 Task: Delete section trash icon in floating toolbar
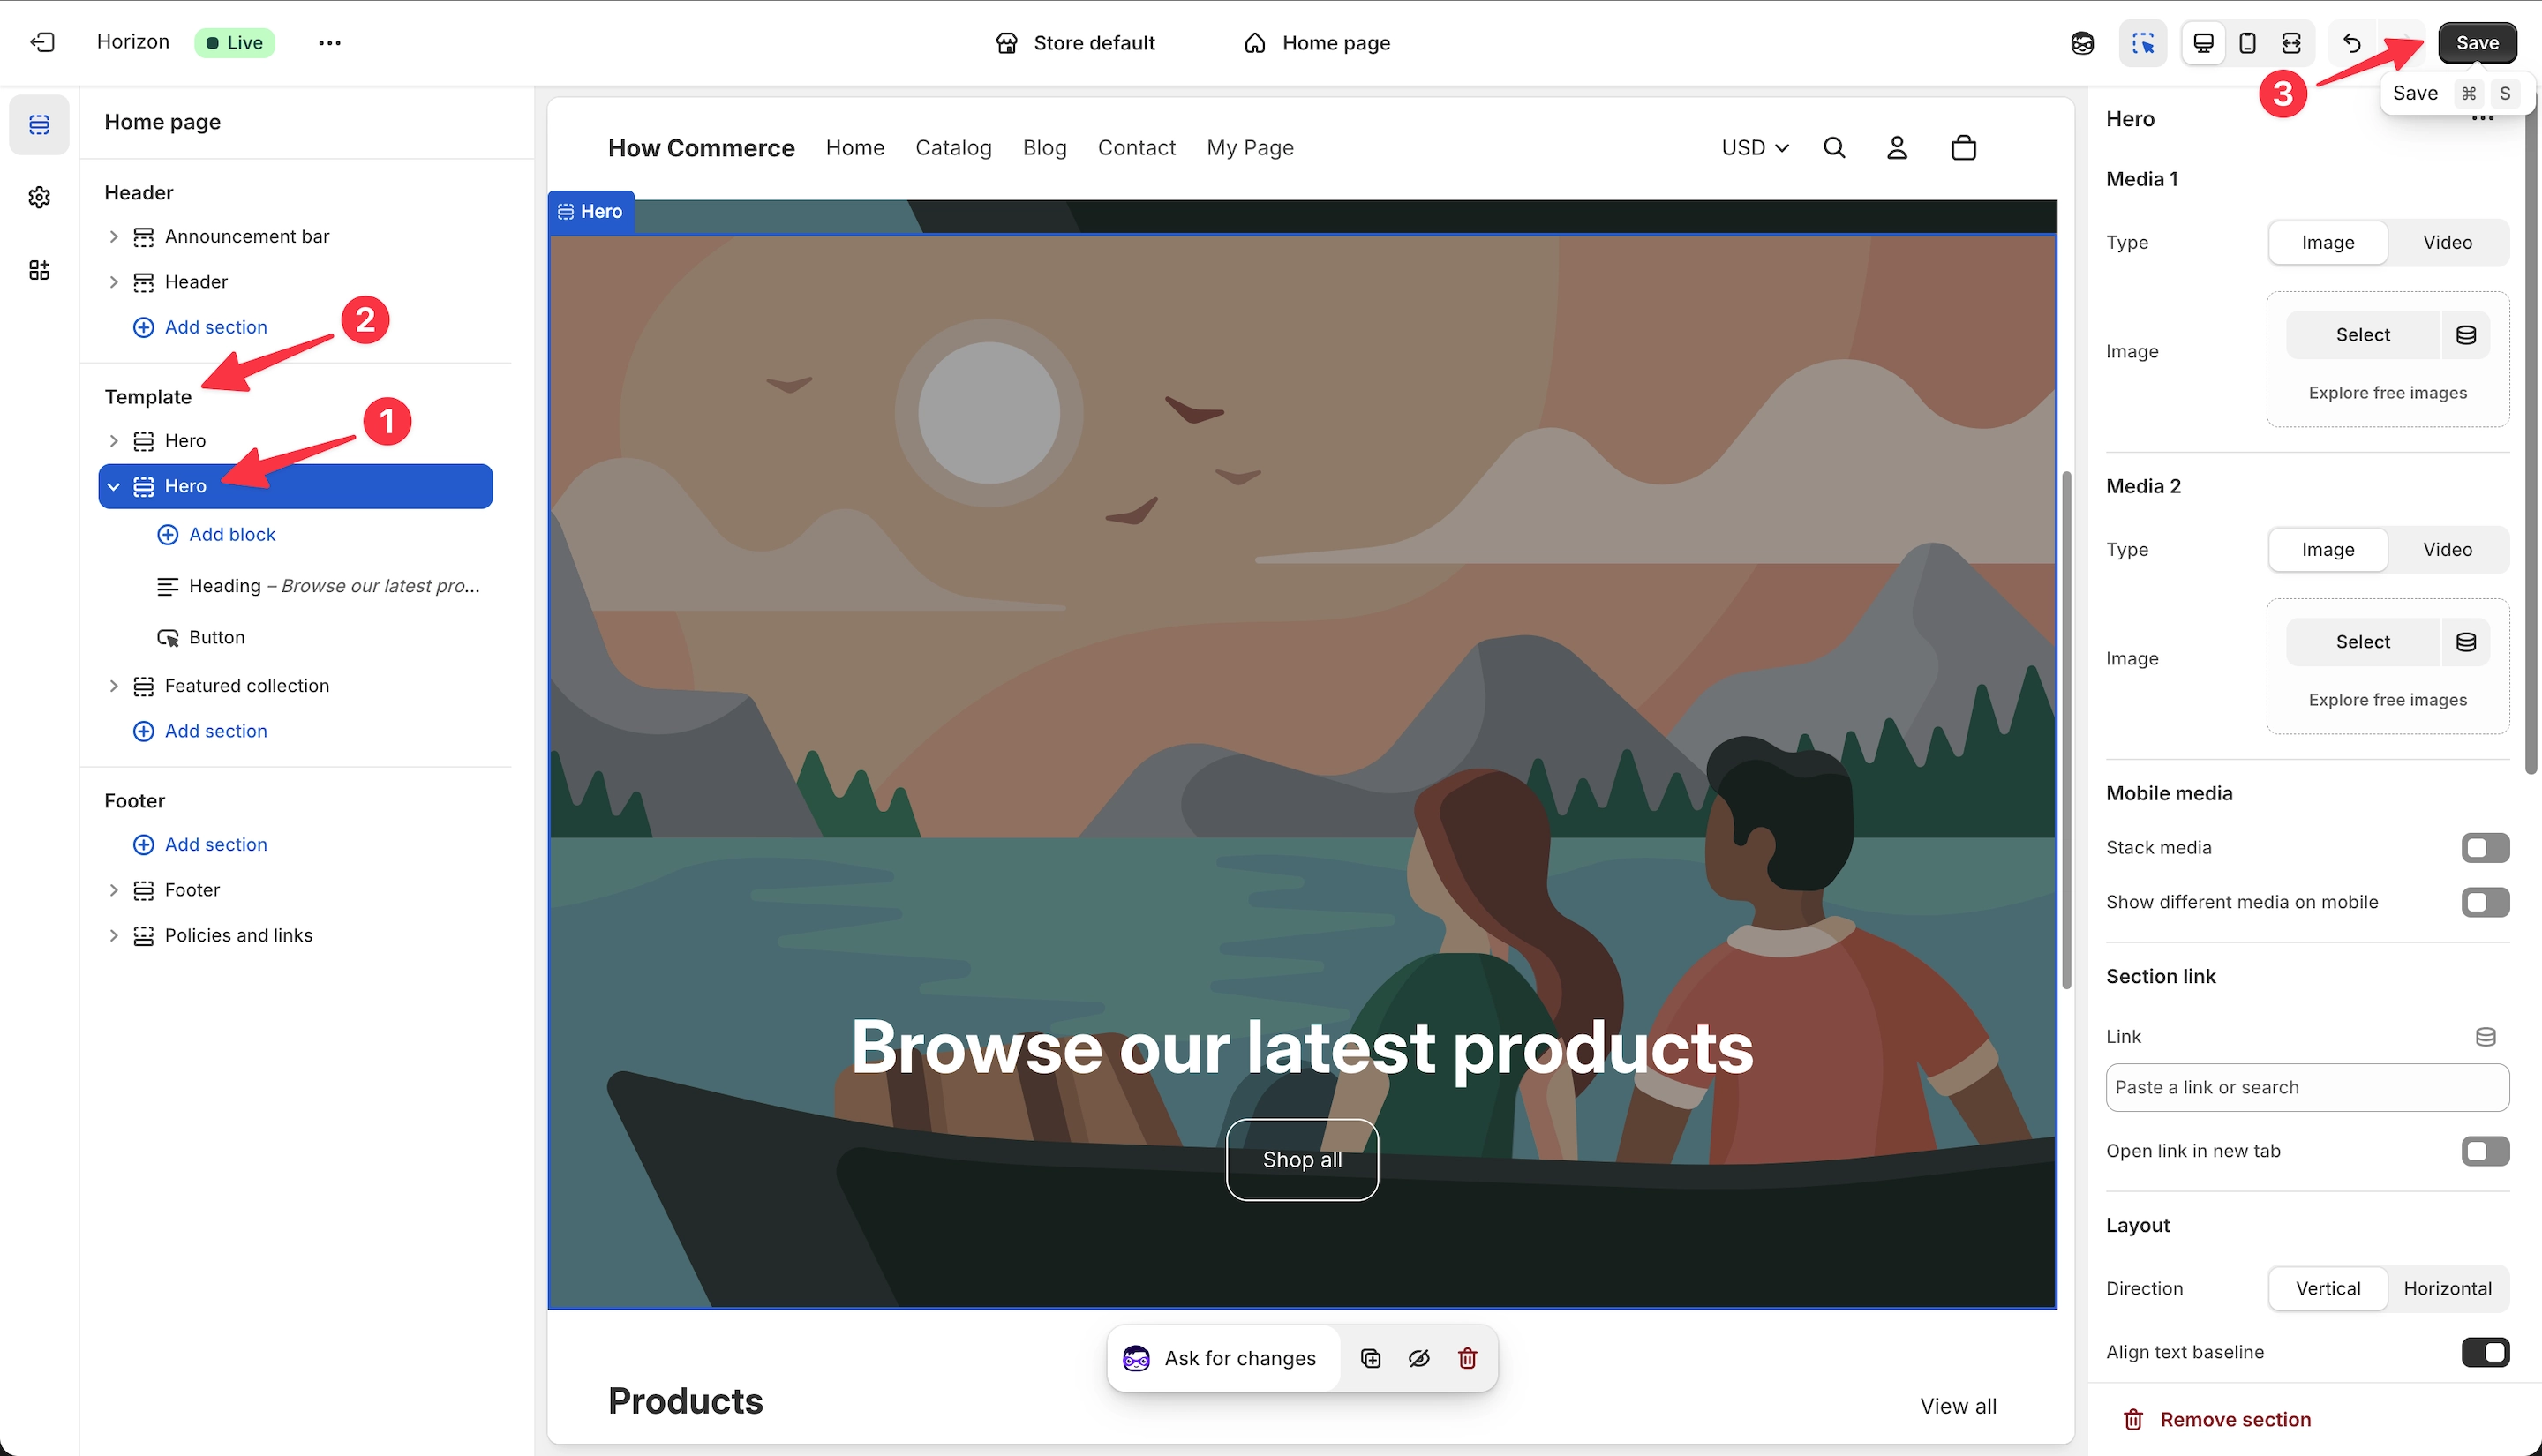[x=1467, y=1358]
